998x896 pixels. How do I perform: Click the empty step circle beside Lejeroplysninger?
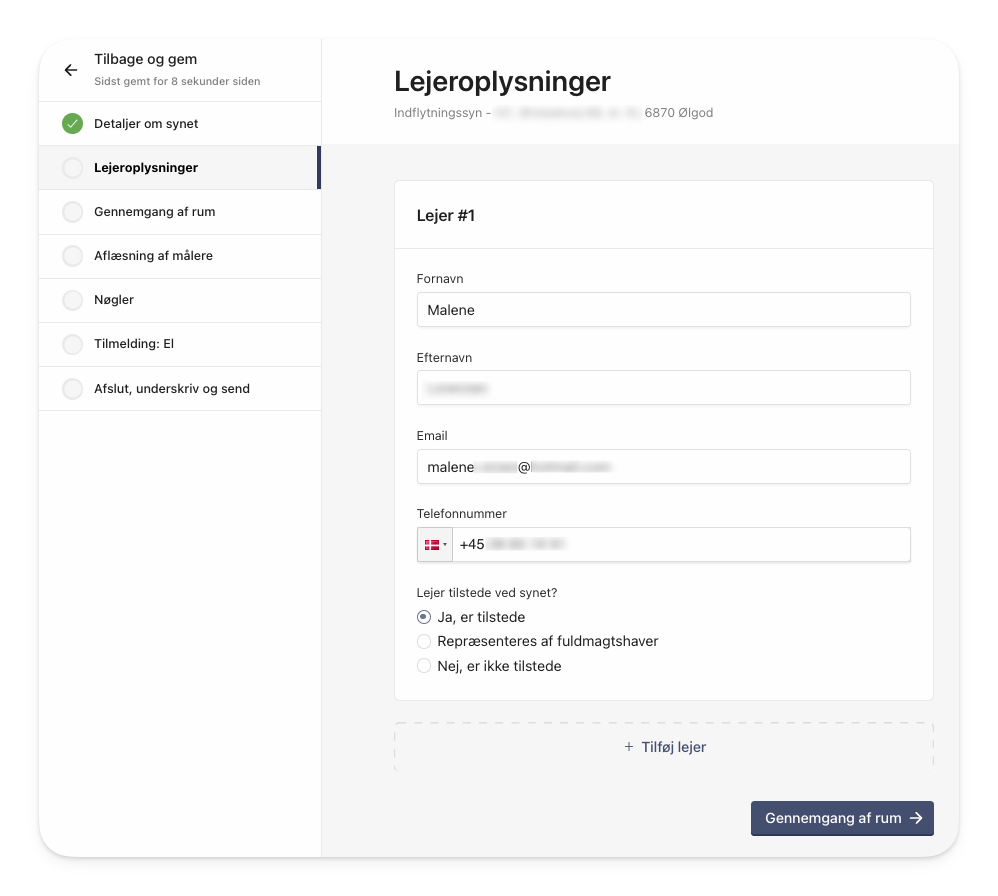(x=73, y=168)
